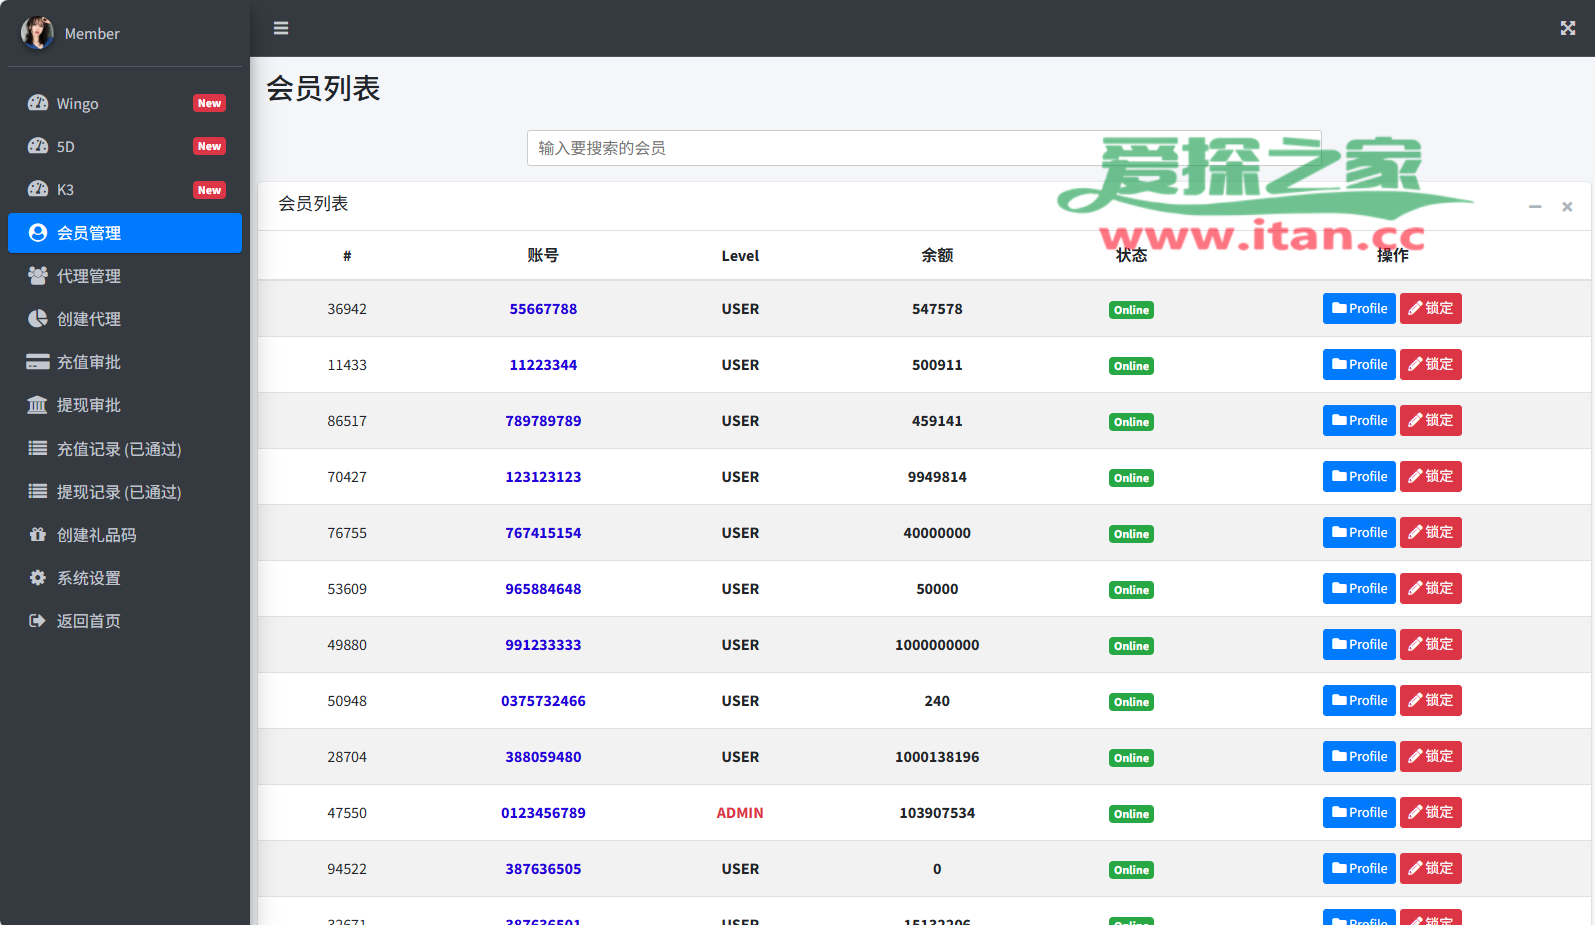This screenshot has height=925, width=1595.
Task: Open the 5D sidebar item
Action: (x=65, y=147)
